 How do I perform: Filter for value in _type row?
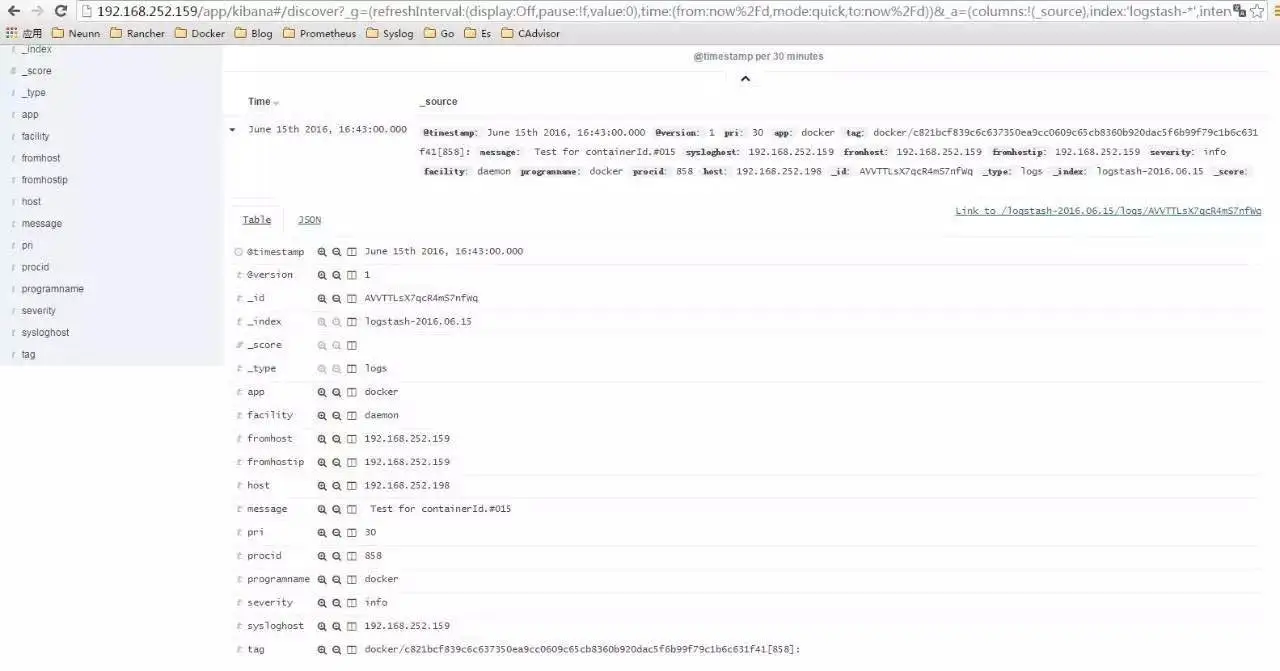[x=322, y=369]
